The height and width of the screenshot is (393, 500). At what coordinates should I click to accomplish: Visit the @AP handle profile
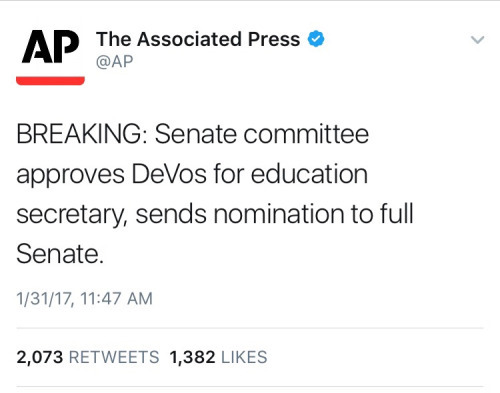(114, 62)
